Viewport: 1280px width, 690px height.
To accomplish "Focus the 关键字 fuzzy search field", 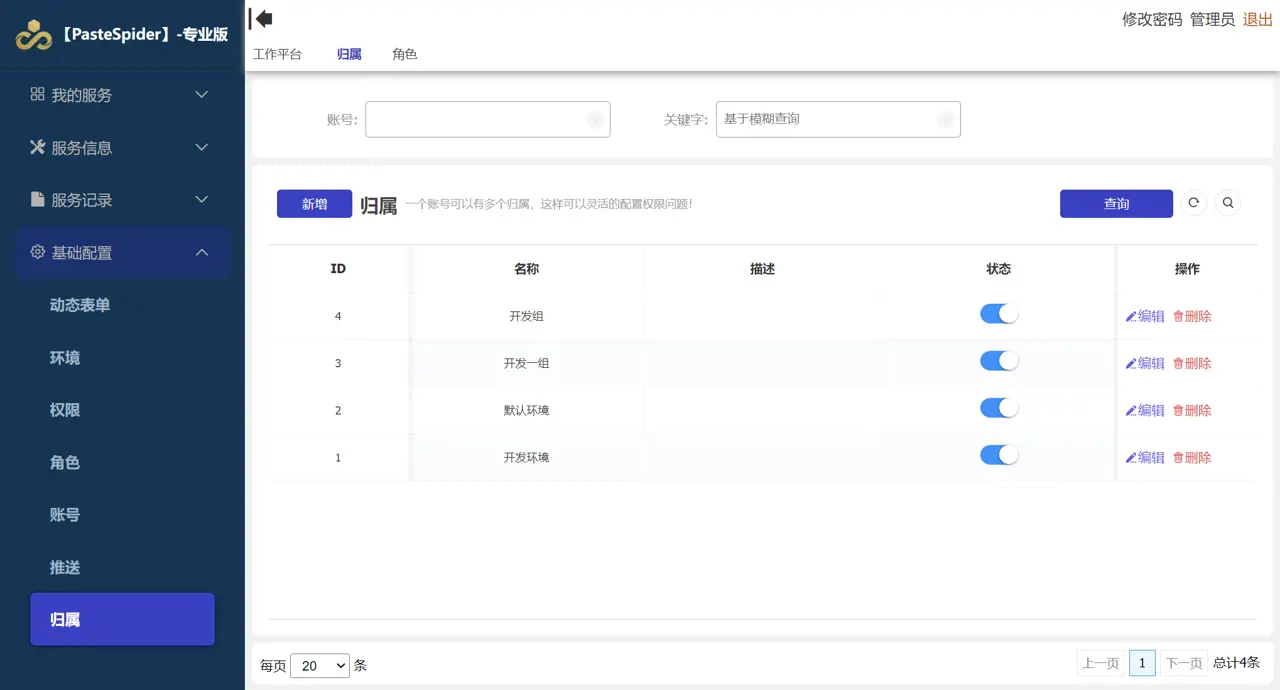I will (x=838, y=119).
